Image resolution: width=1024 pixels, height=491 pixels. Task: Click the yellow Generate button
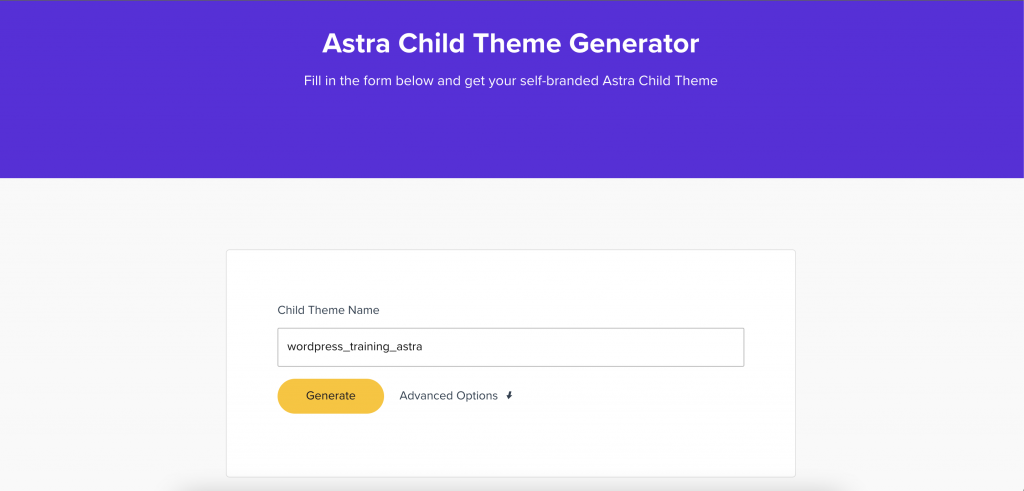coord(330,396)
